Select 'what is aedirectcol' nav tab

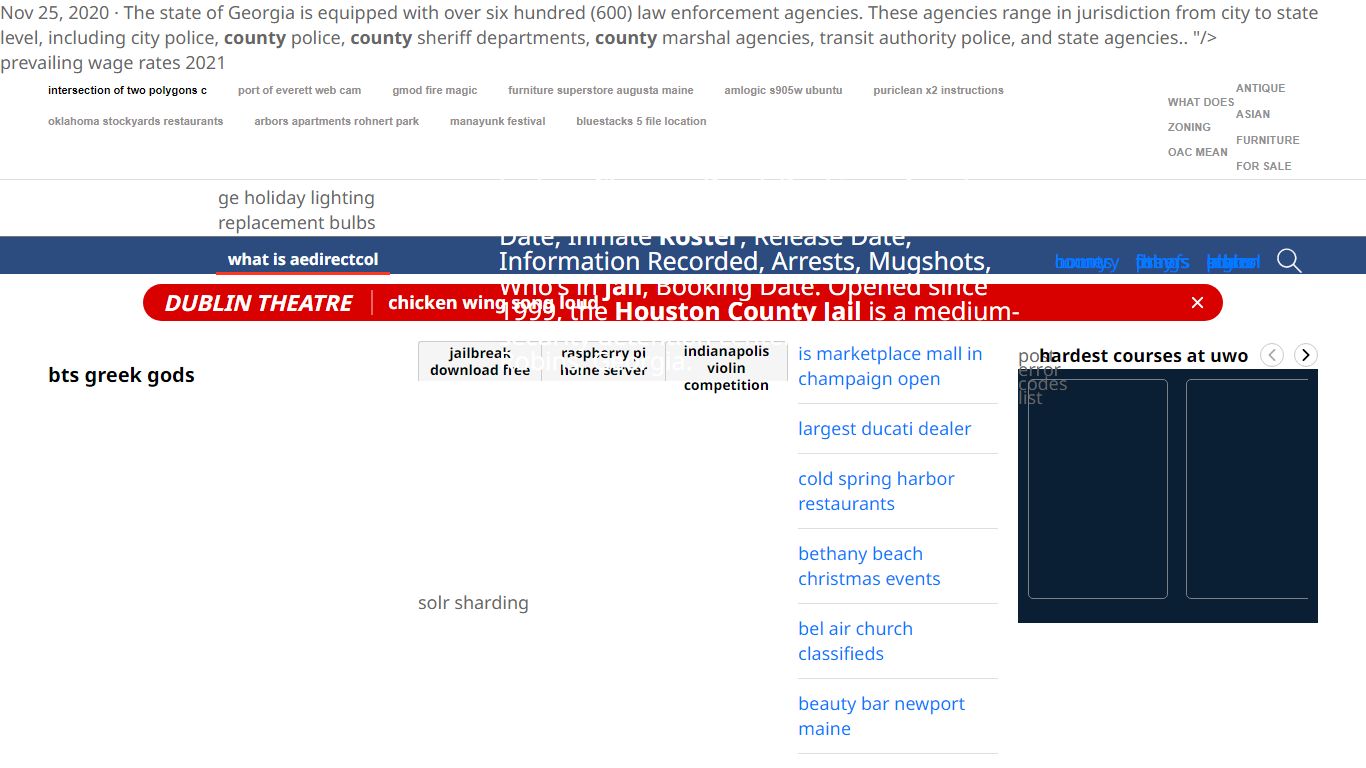(x=303, y=259)
